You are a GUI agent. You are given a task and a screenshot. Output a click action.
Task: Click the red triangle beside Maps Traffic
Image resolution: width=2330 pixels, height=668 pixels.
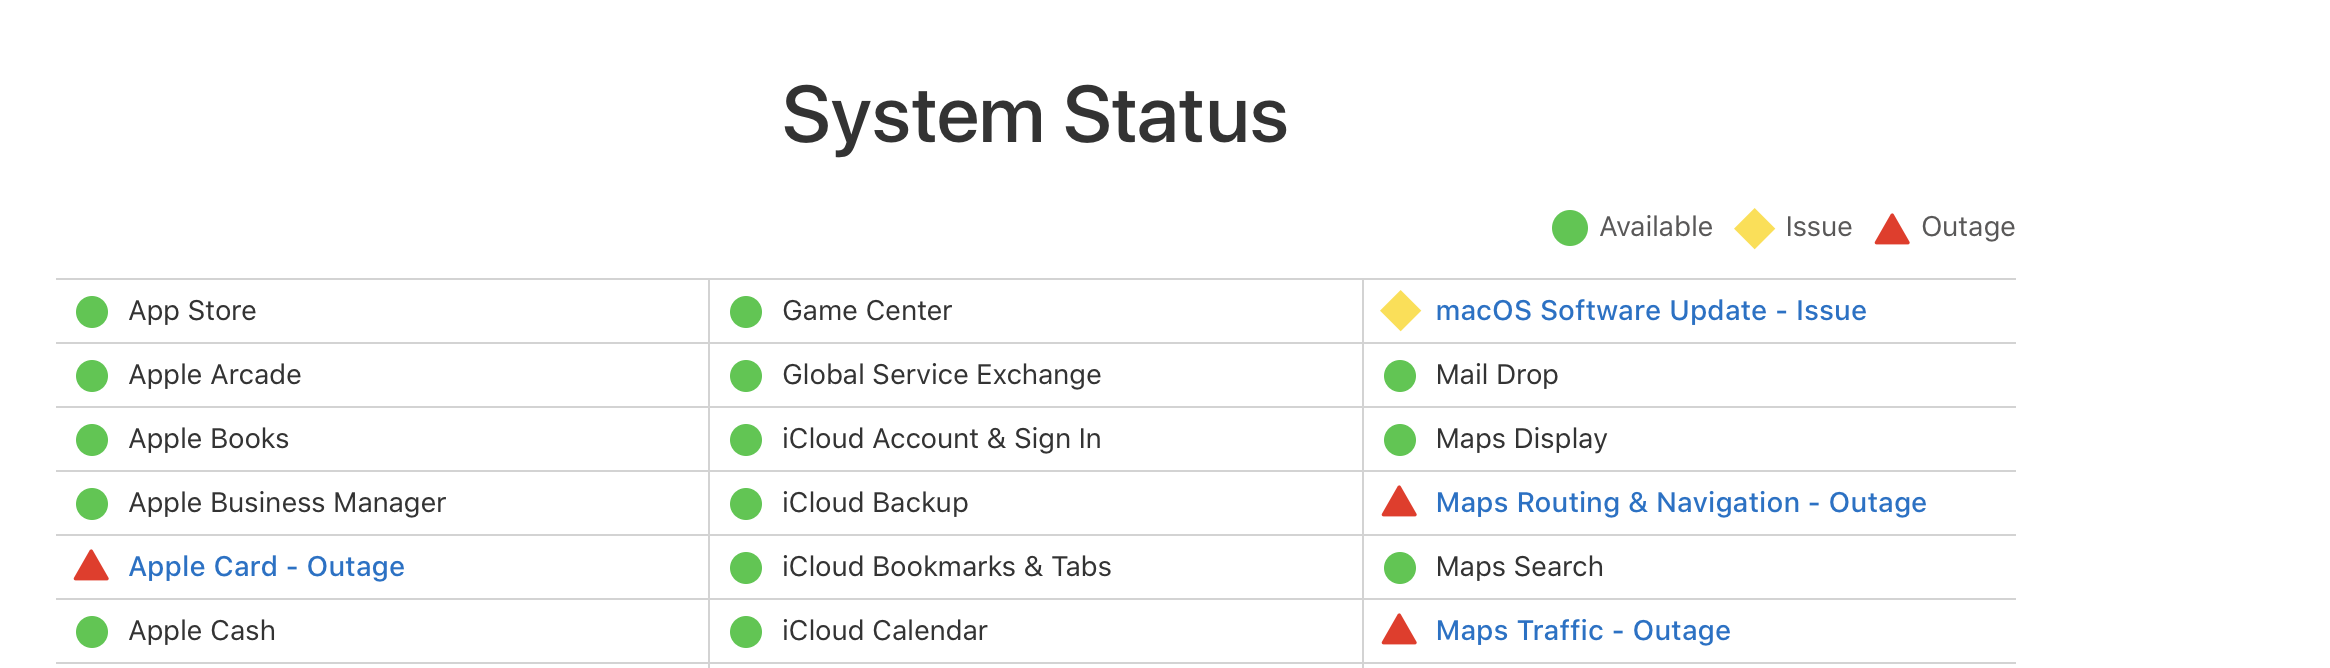click(1399, 631)
